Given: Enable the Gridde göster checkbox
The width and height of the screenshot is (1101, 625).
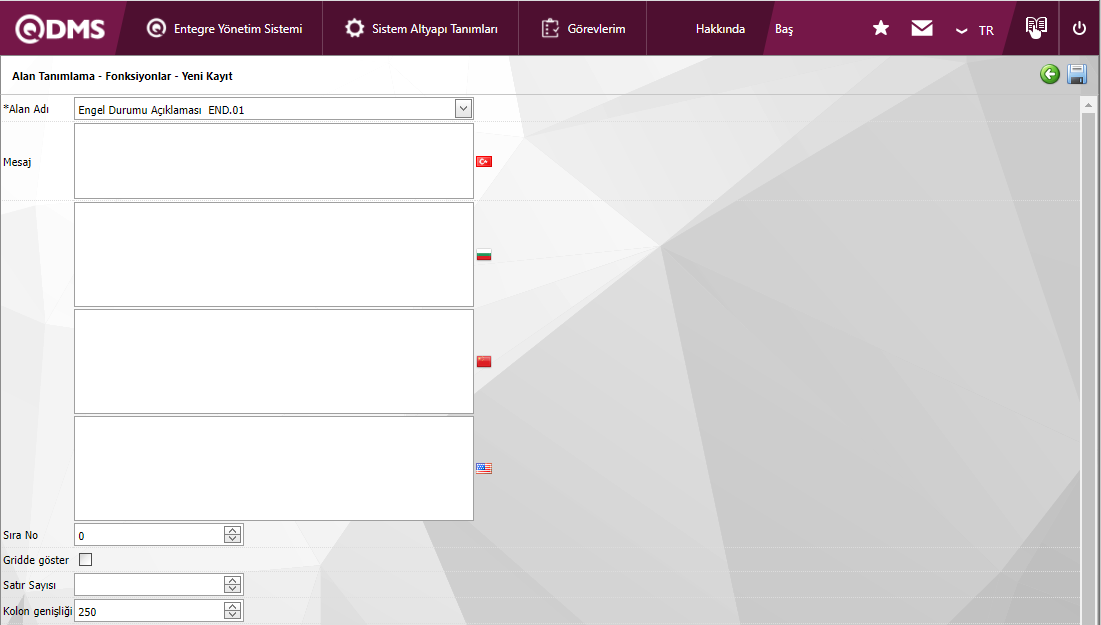Looking at the screenshot, I should (86, 560).
